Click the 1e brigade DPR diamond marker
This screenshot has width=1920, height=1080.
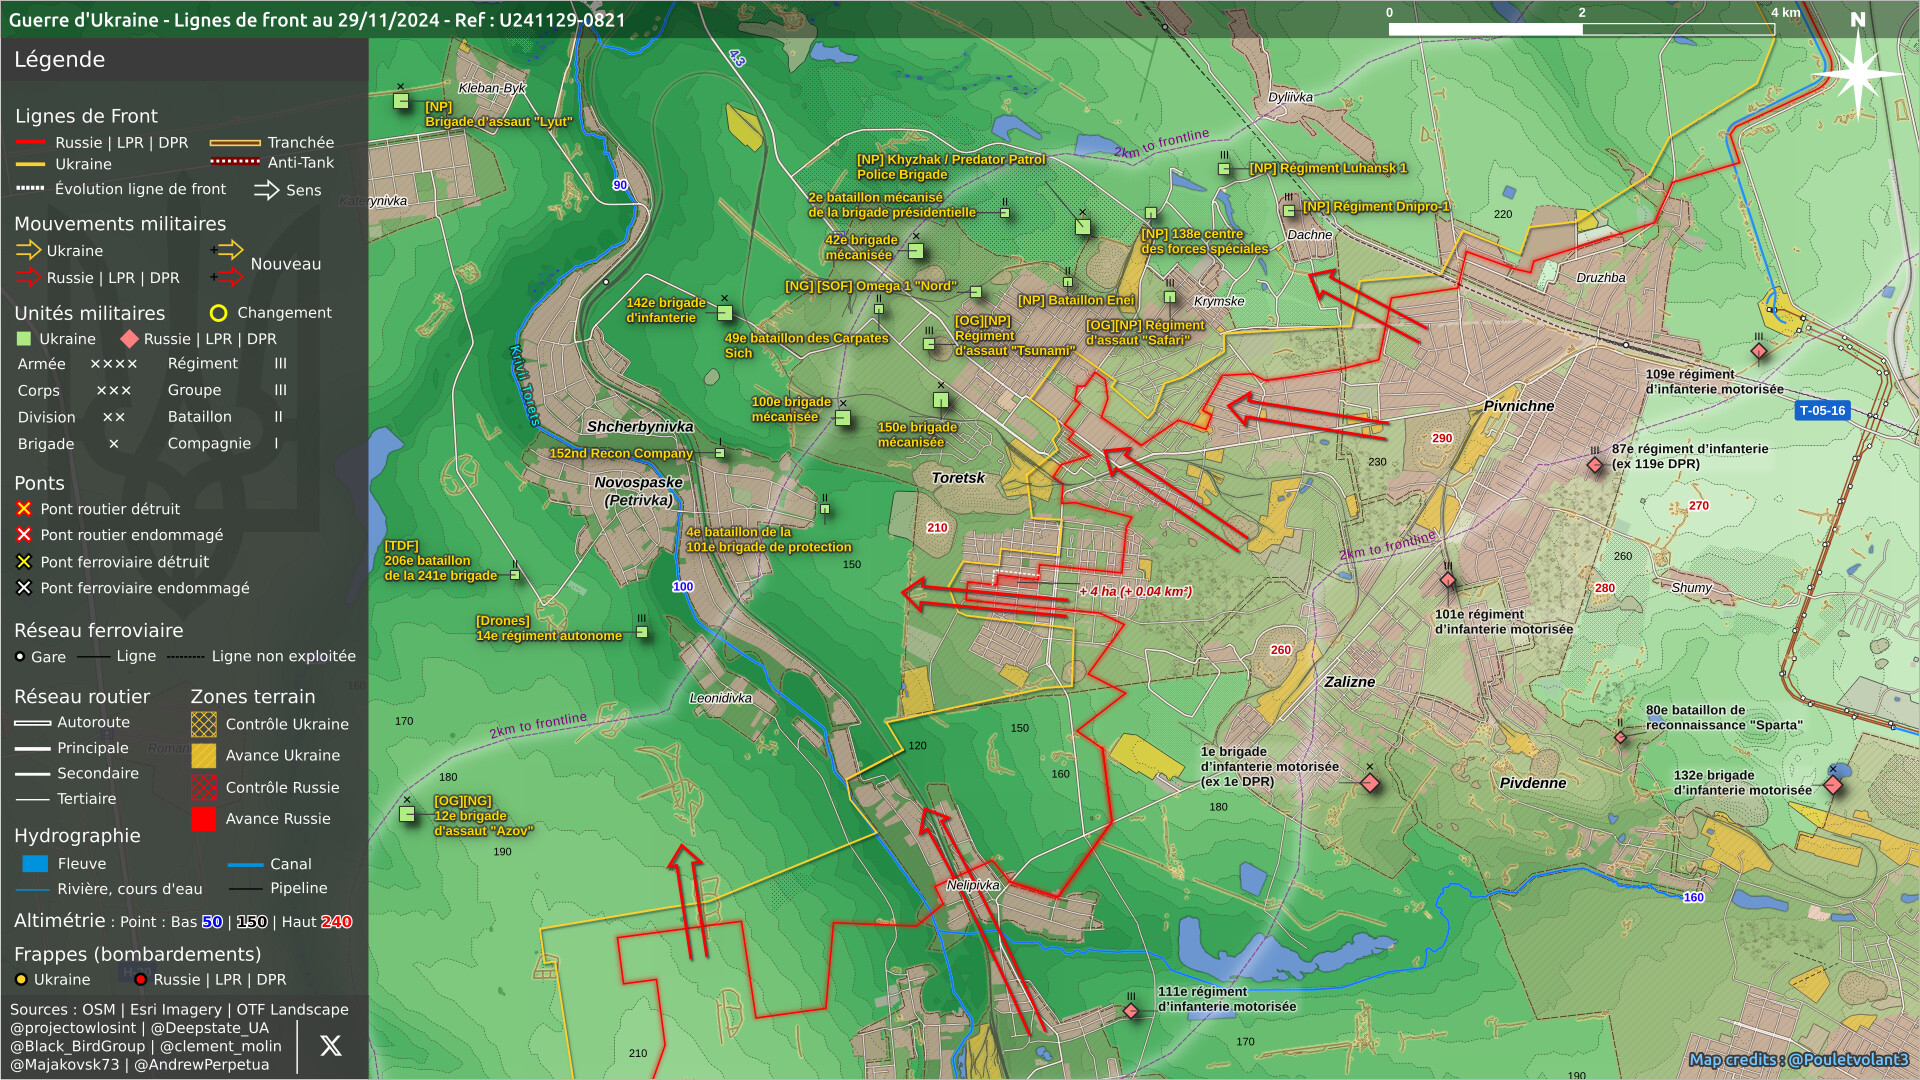click(1370, 783)
